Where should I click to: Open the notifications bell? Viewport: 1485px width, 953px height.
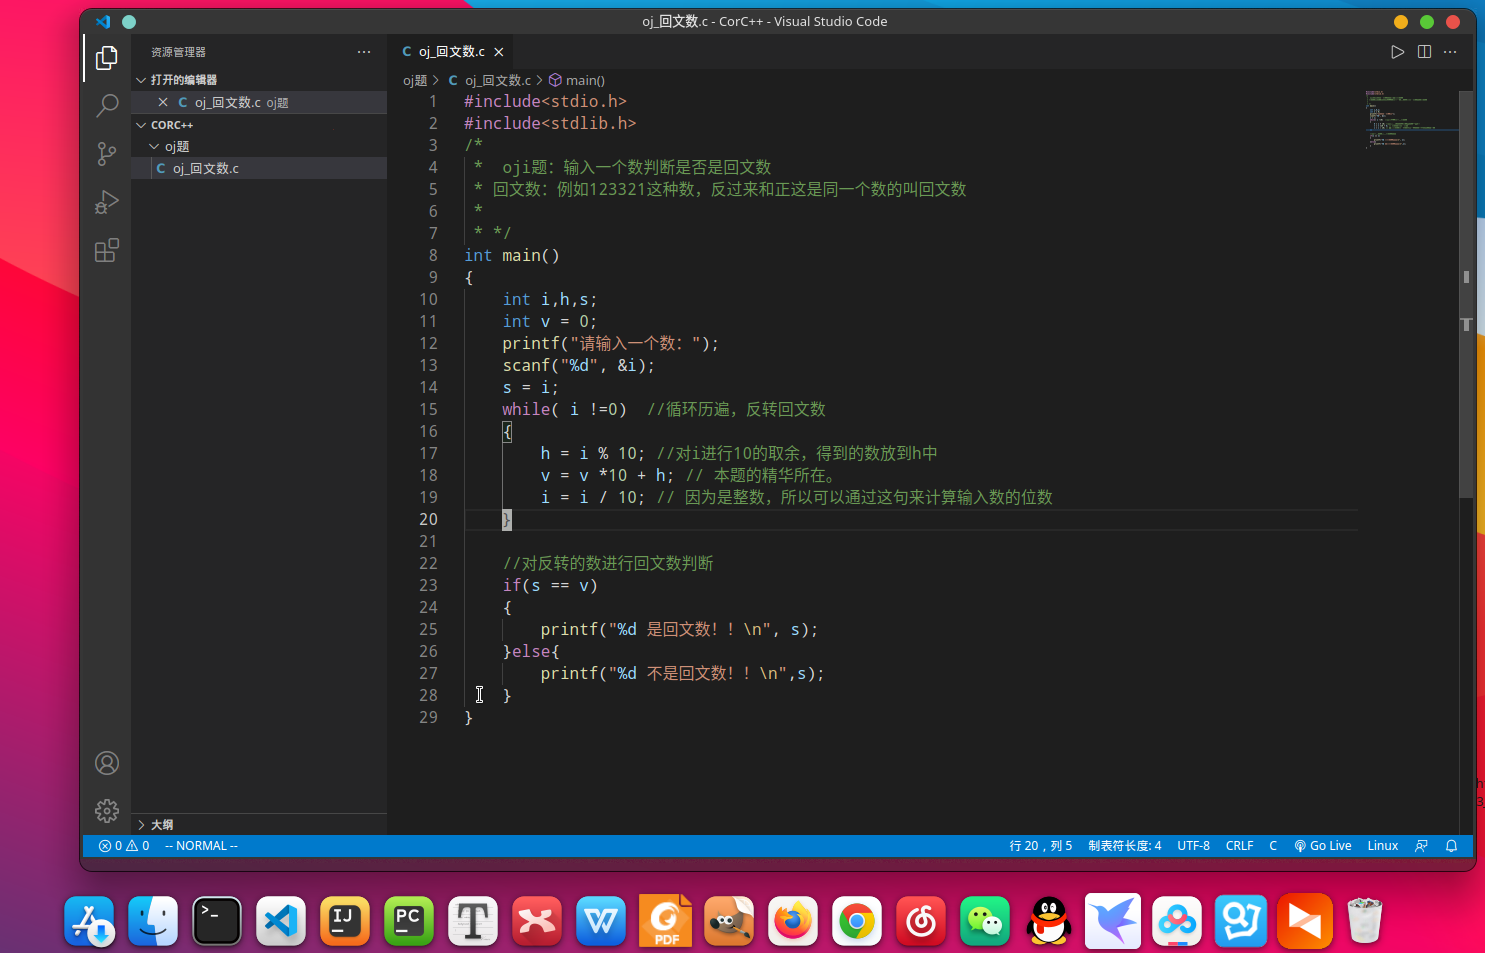coord(1452,846)
